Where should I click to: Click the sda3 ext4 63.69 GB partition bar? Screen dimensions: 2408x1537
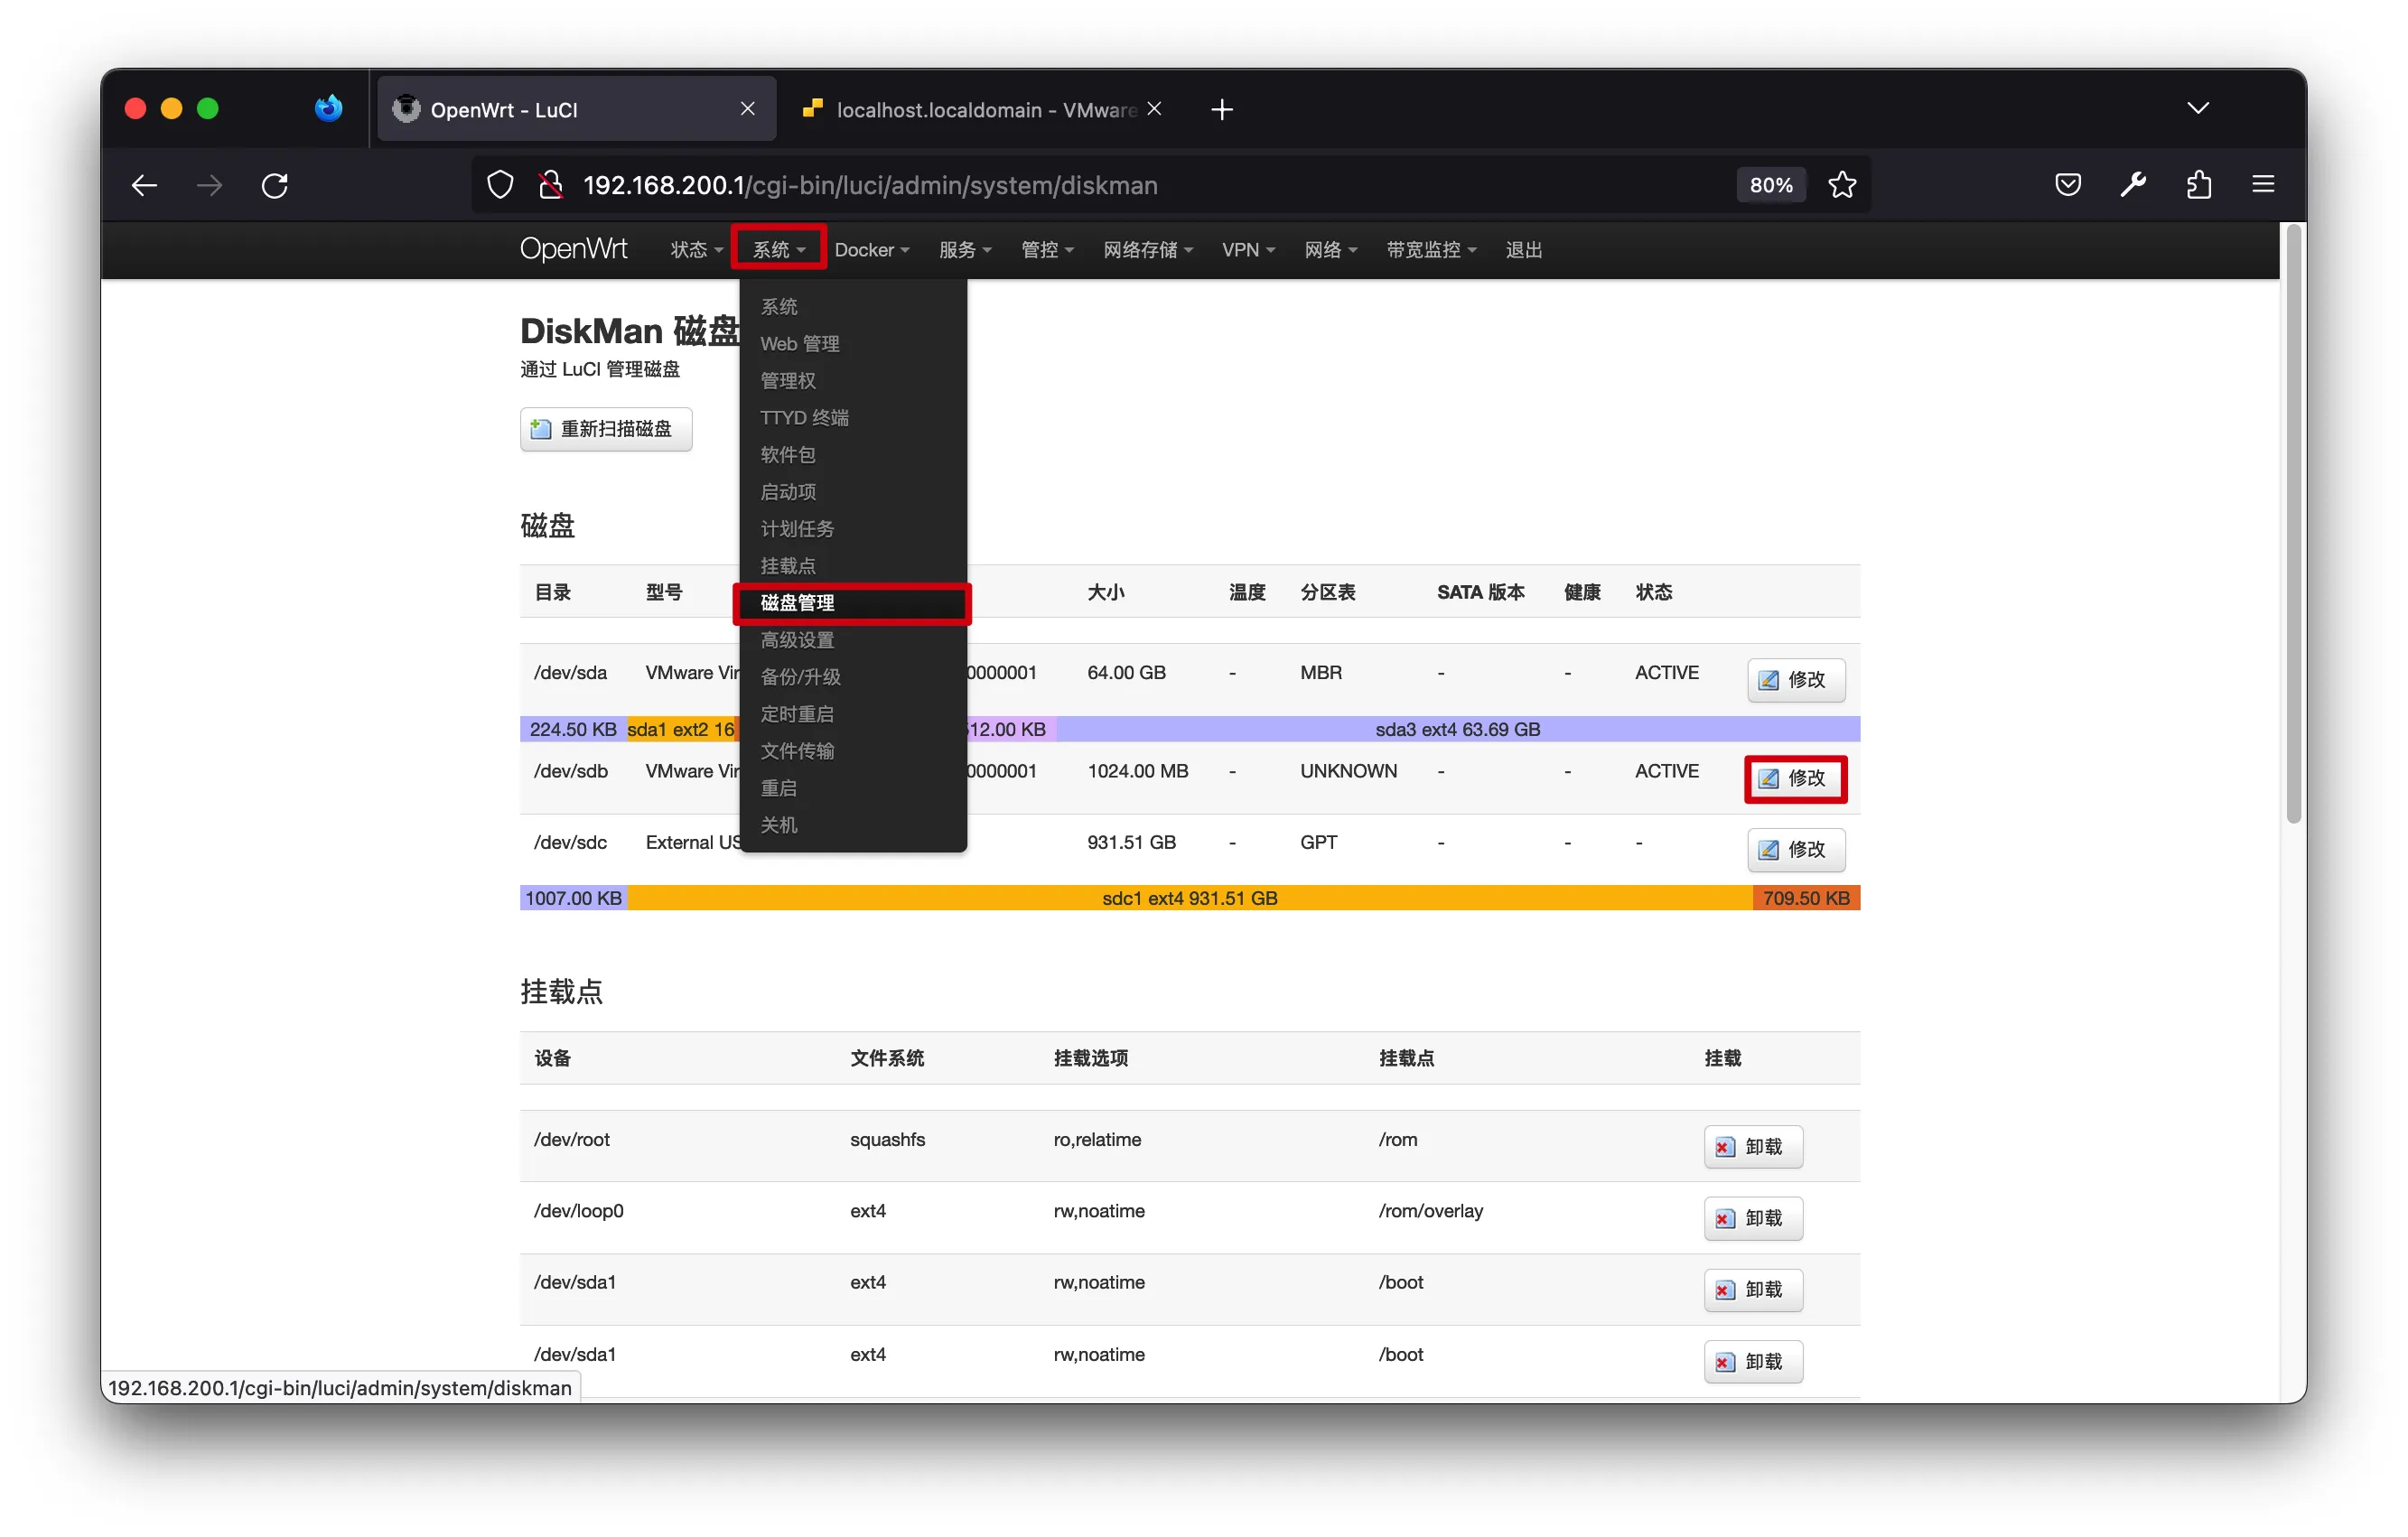point(1457,729)
